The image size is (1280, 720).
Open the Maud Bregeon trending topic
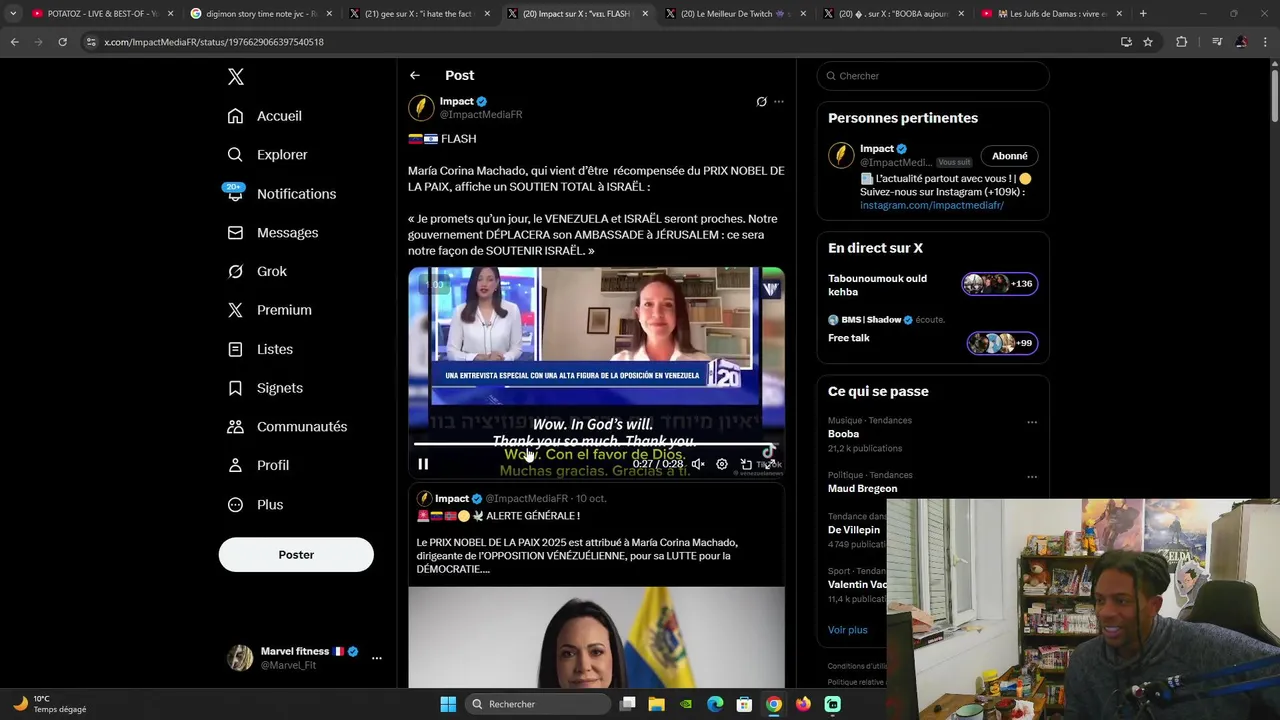pos(862,489)
